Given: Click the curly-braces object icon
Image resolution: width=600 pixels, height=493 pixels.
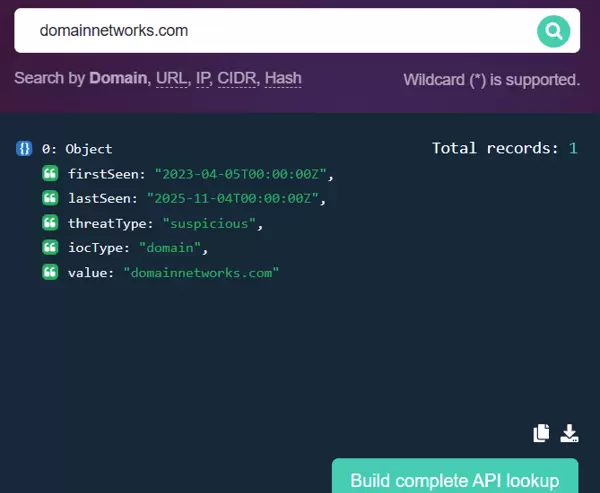Looking at the screenshot, I should [x=24, y=149].
